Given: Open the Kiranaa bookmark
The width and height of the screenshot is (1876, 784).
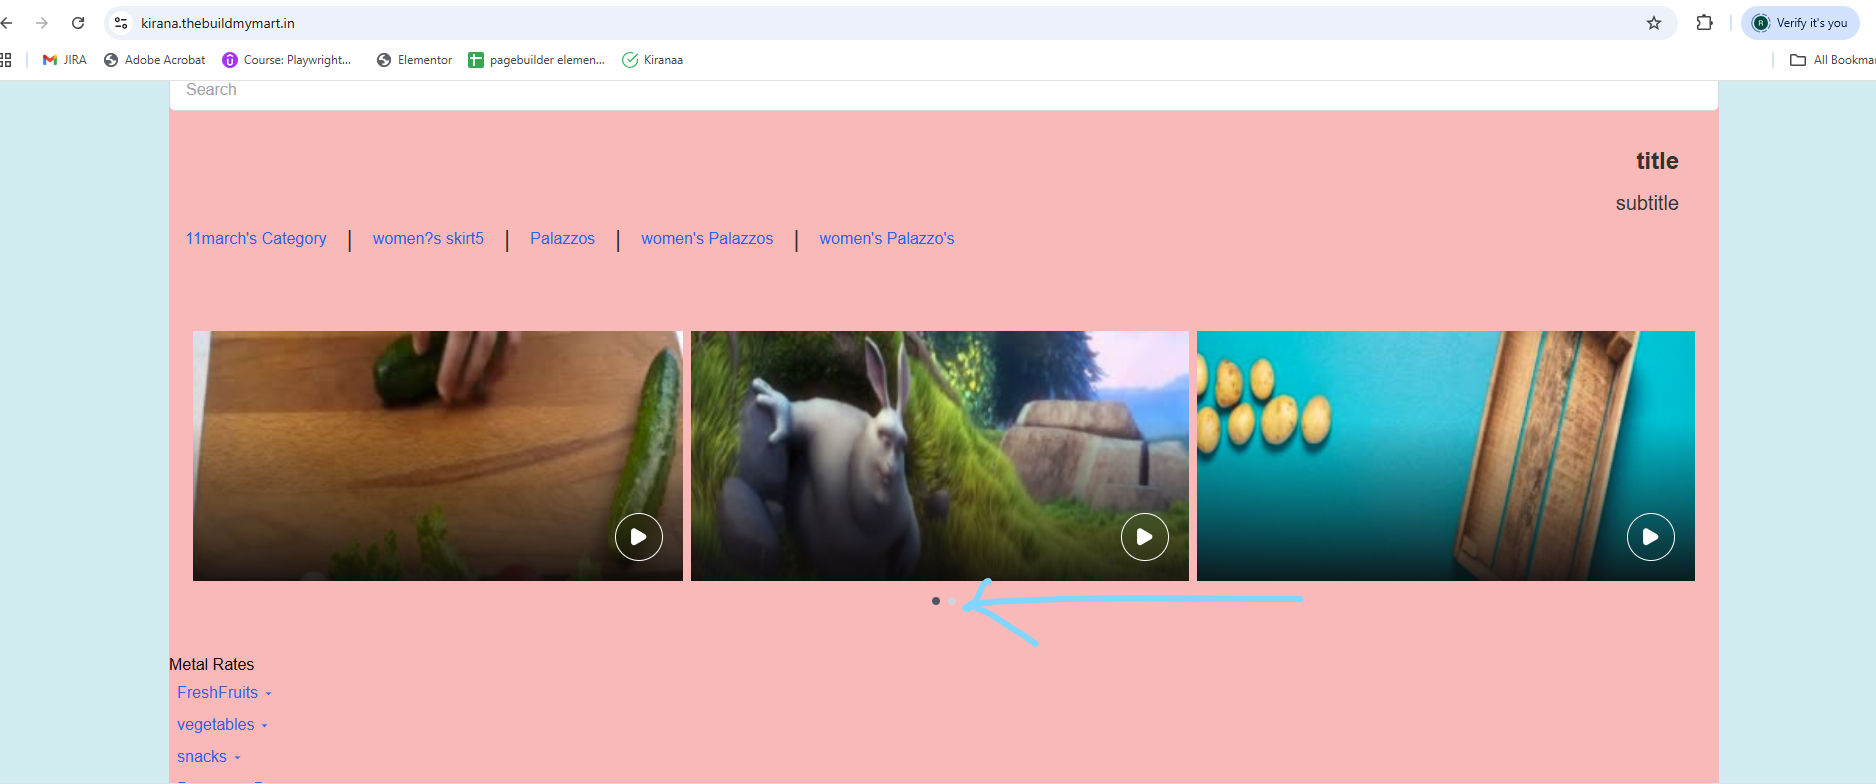Looking at the screenshot, I should click(653, 60).
